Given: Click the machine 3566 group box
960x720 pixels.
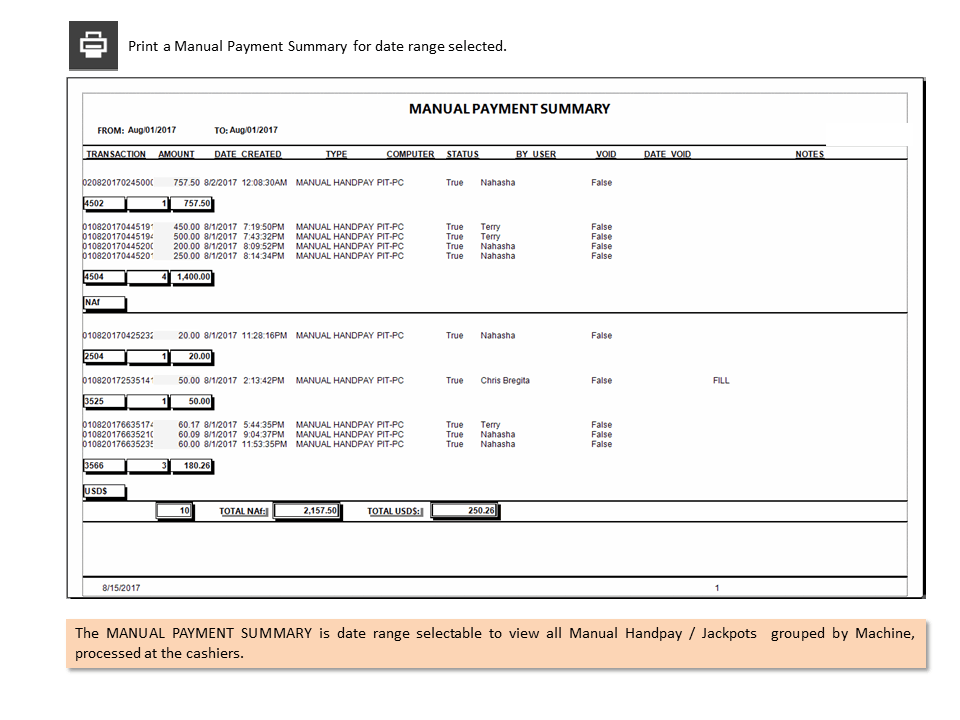Looking at the screenshot, I should tap(104, 466).
